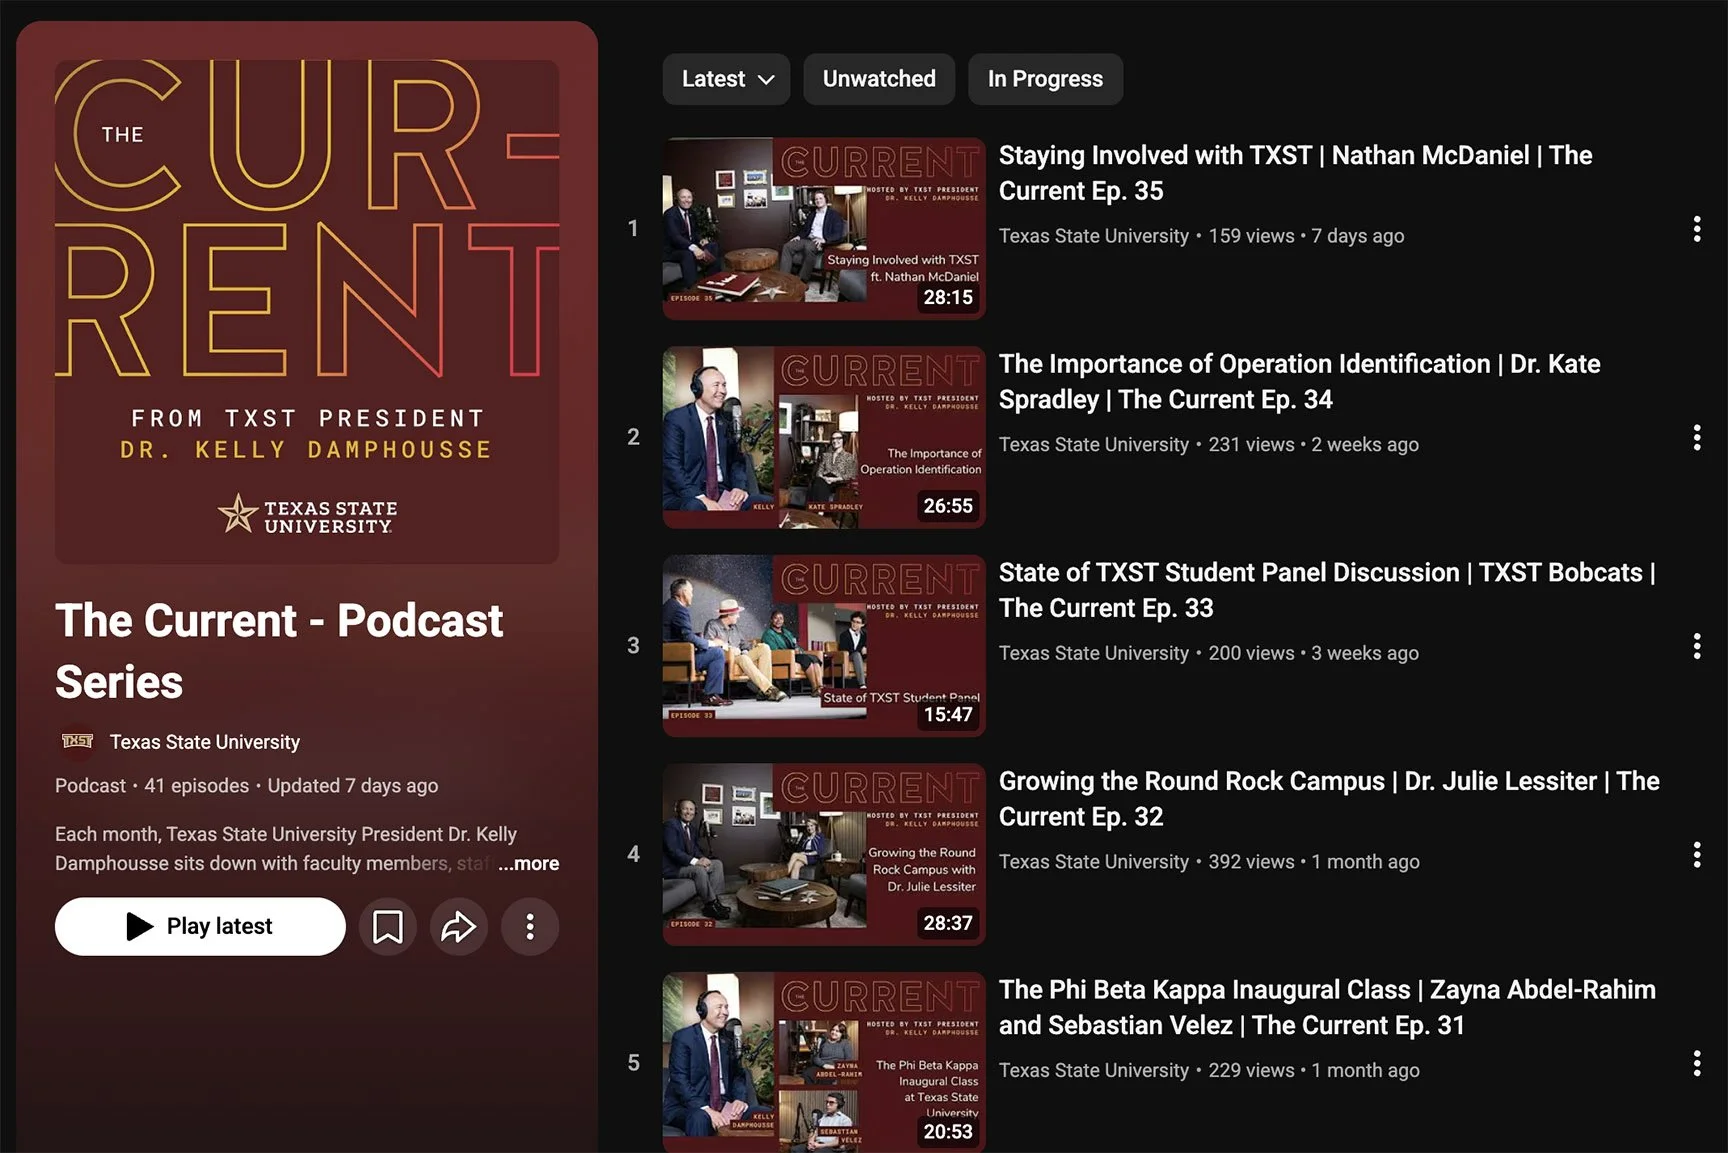This screenshot has height=1153, width=1728.
Task: Click the 20:53 duration badge
Action: (948, 1131)
